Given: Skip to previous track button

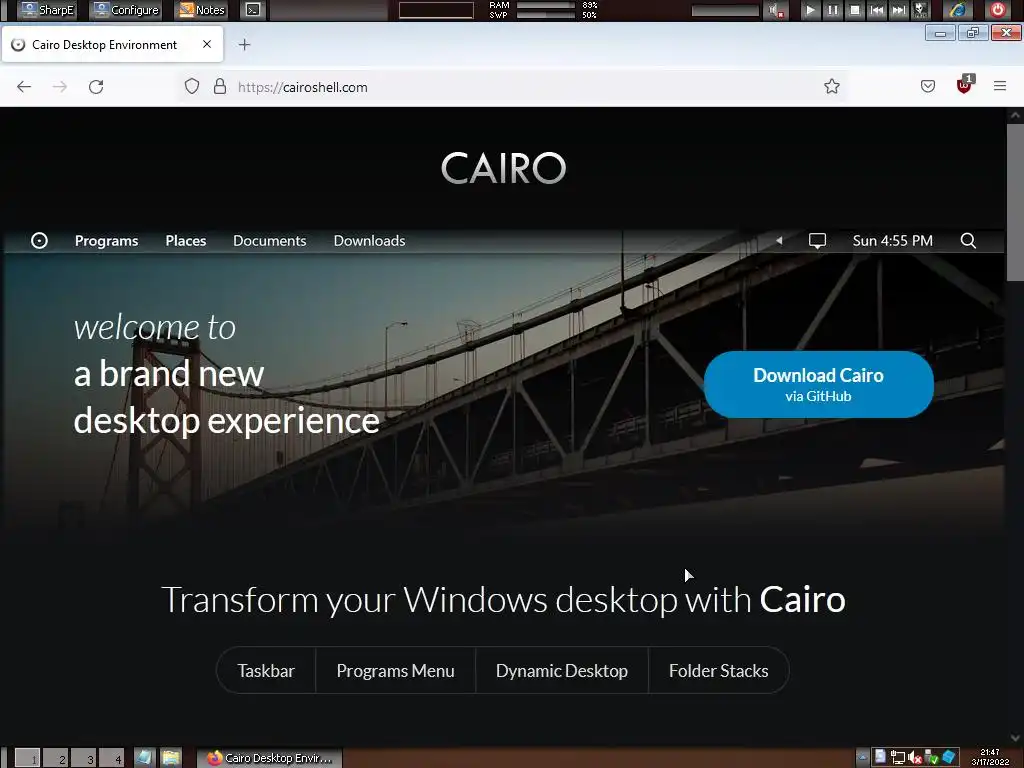Looking at the screenshot, I should click(x=877, y=10).
